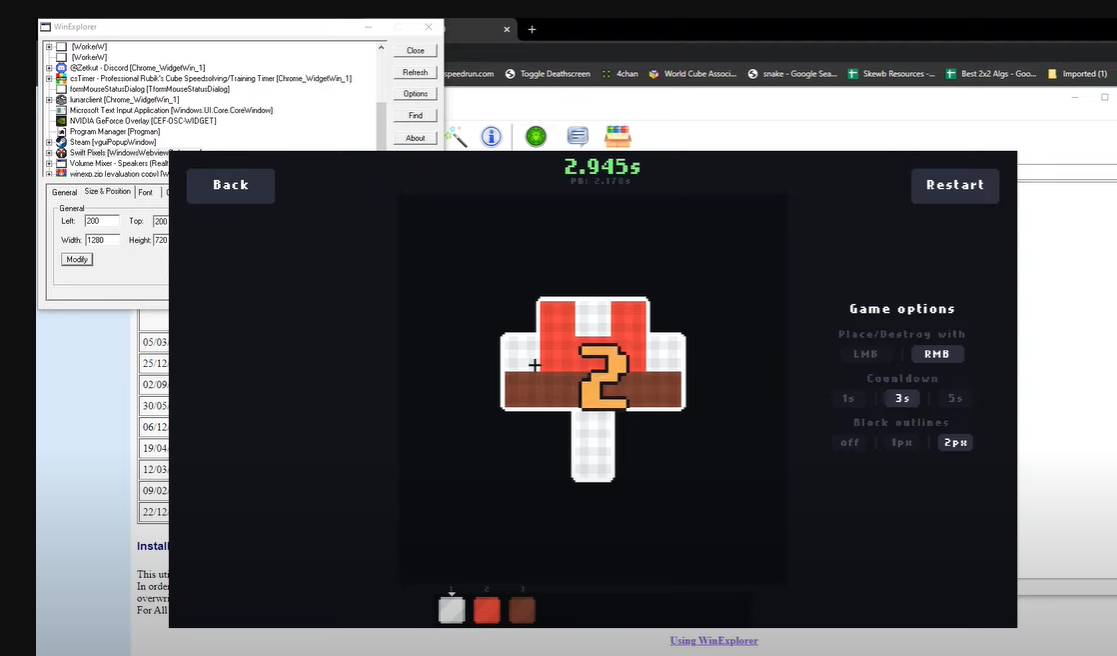Select the red block in hotbar
This screenshot has height=656, width=1117.
487,610
